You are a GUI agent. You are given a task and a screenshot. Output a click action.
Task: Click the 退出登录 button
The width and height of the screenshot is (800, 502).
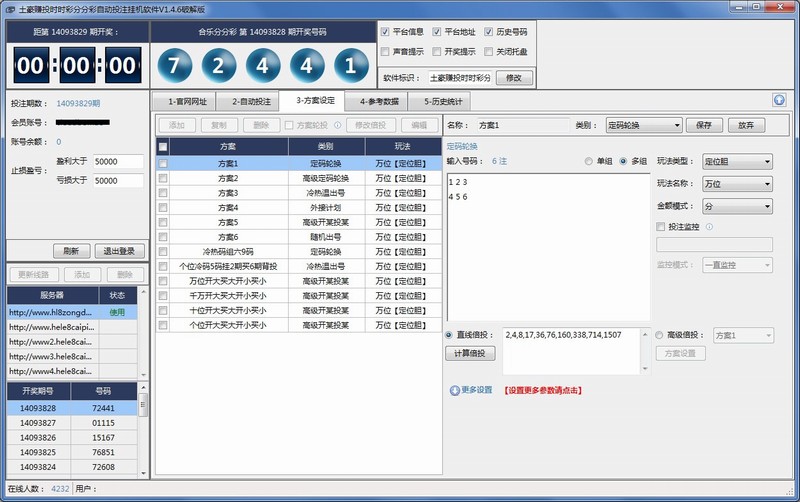point(118,251)
